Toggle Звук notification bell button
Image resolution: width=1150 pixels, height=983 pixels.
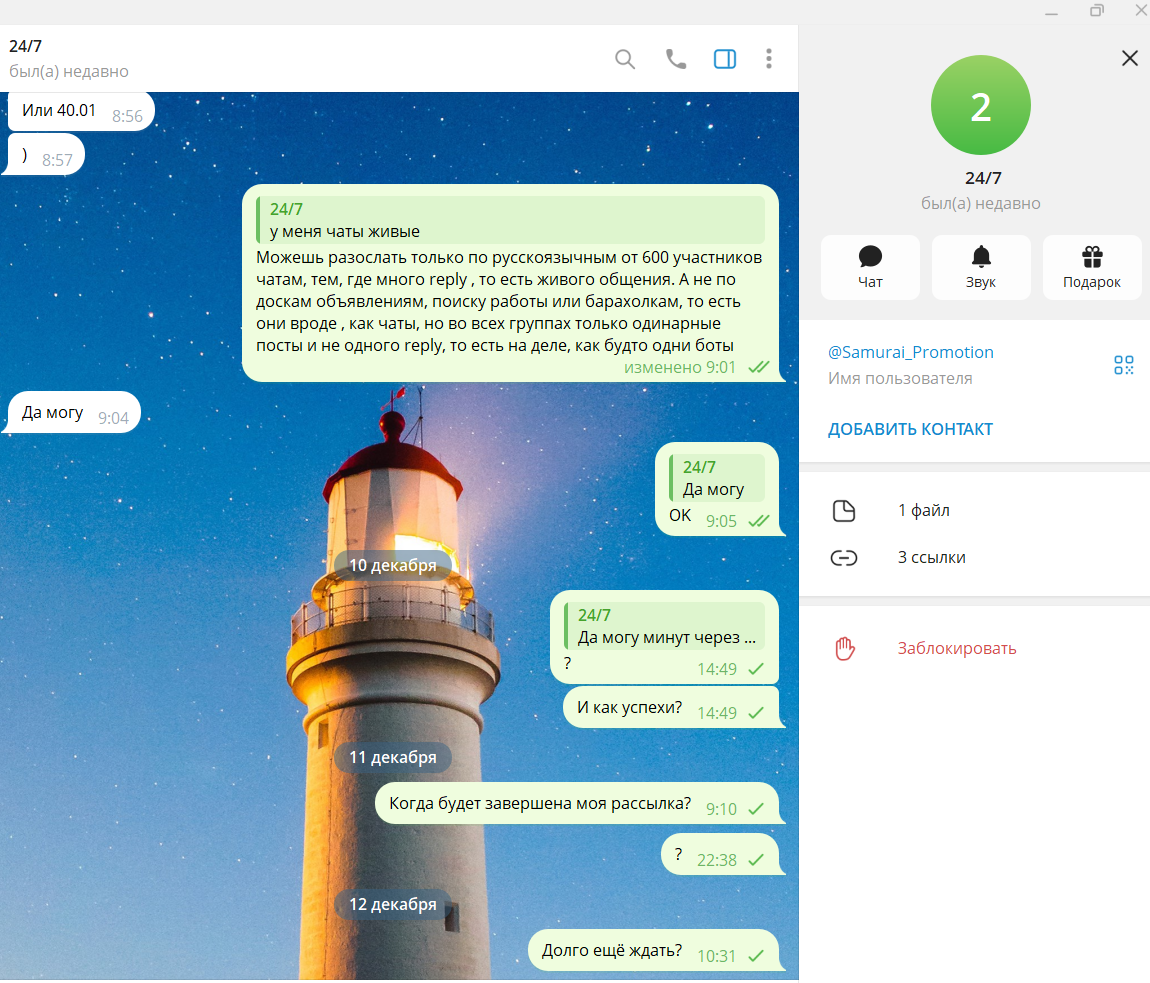click(x=981, y=267)
